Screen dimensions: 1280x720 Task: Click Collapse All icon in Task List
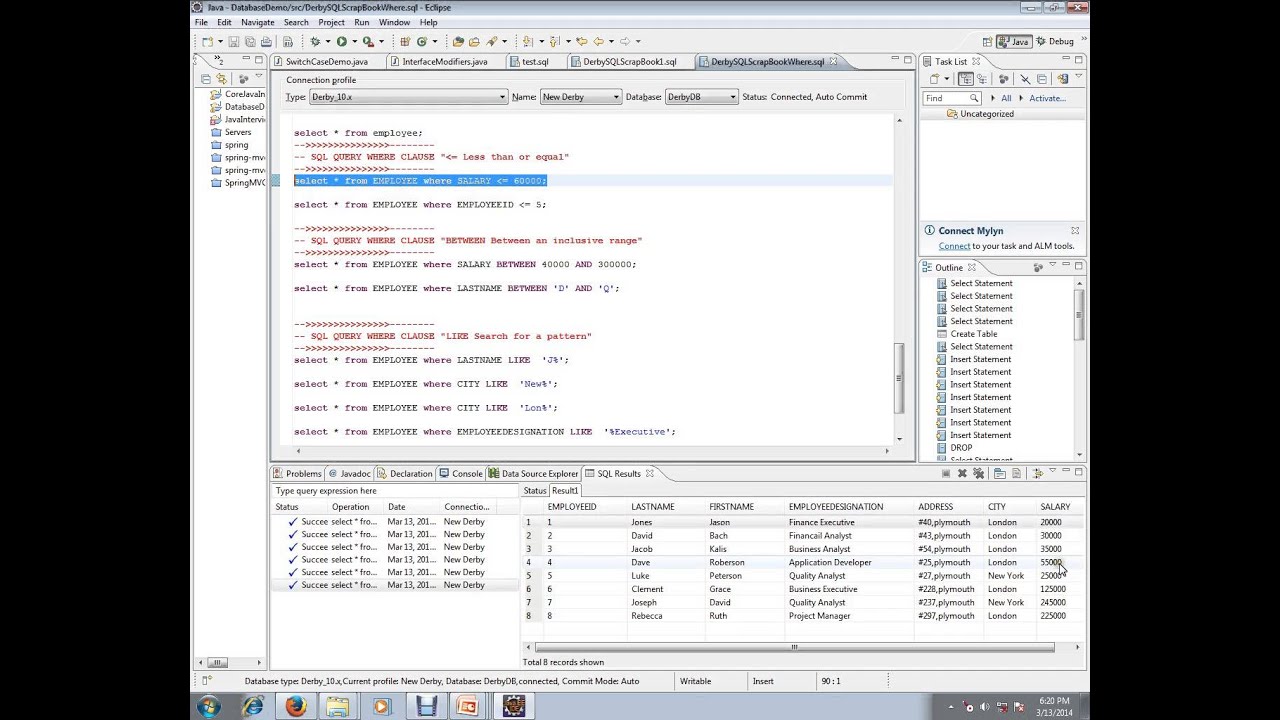(x=1042, y=79)
